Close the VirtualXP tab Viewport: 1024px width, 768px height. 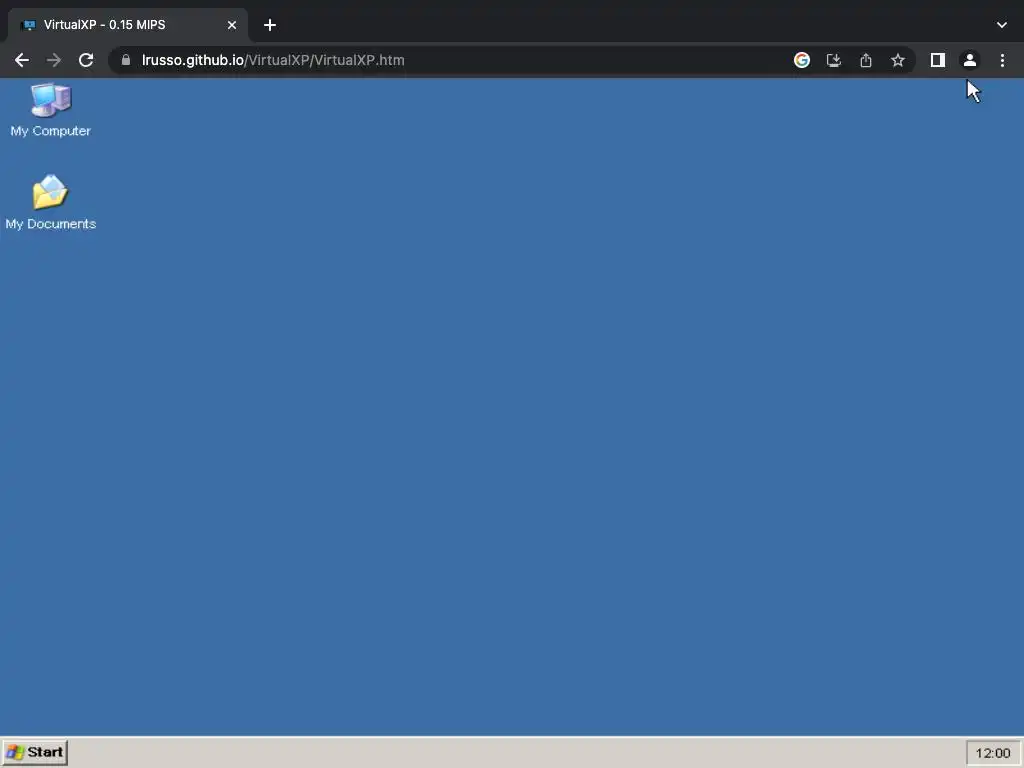click(232, 25)
